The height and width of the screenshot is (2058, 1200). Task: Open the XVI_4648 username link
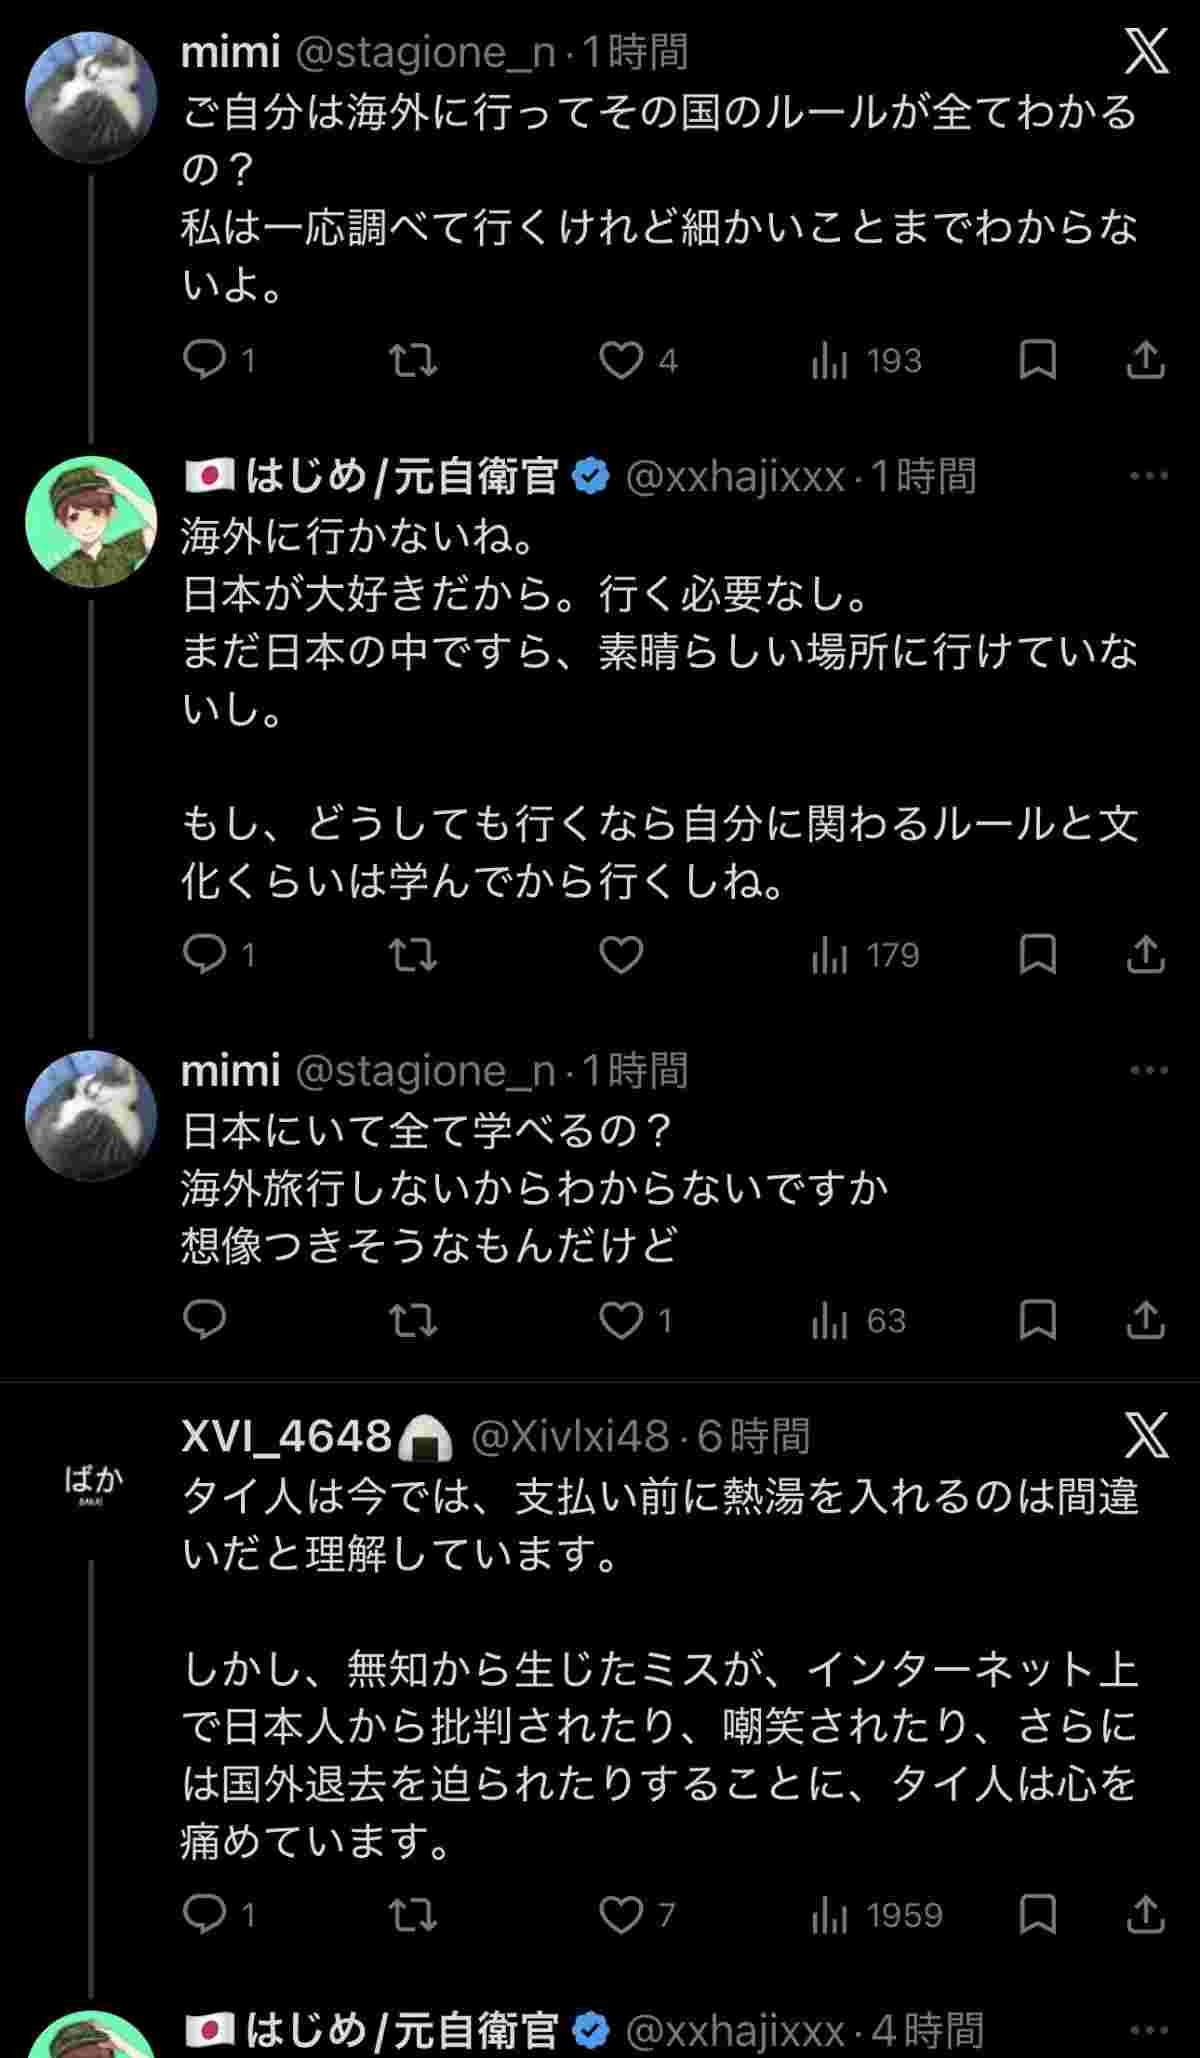(x=287, y=1437)
